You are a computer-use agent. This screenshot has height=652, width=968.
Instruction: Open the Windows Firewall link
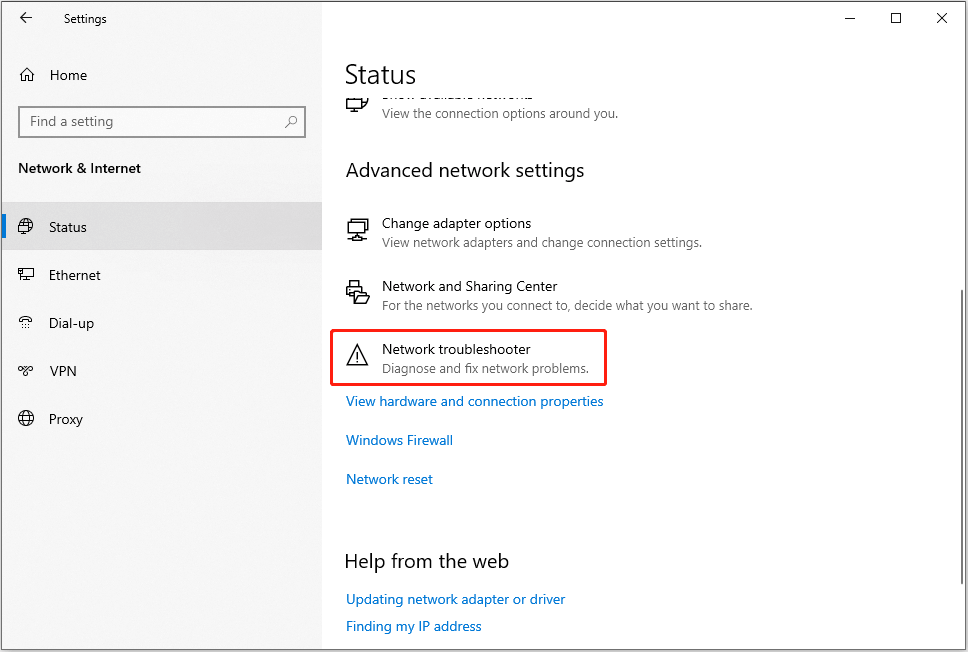click(399, 440)
